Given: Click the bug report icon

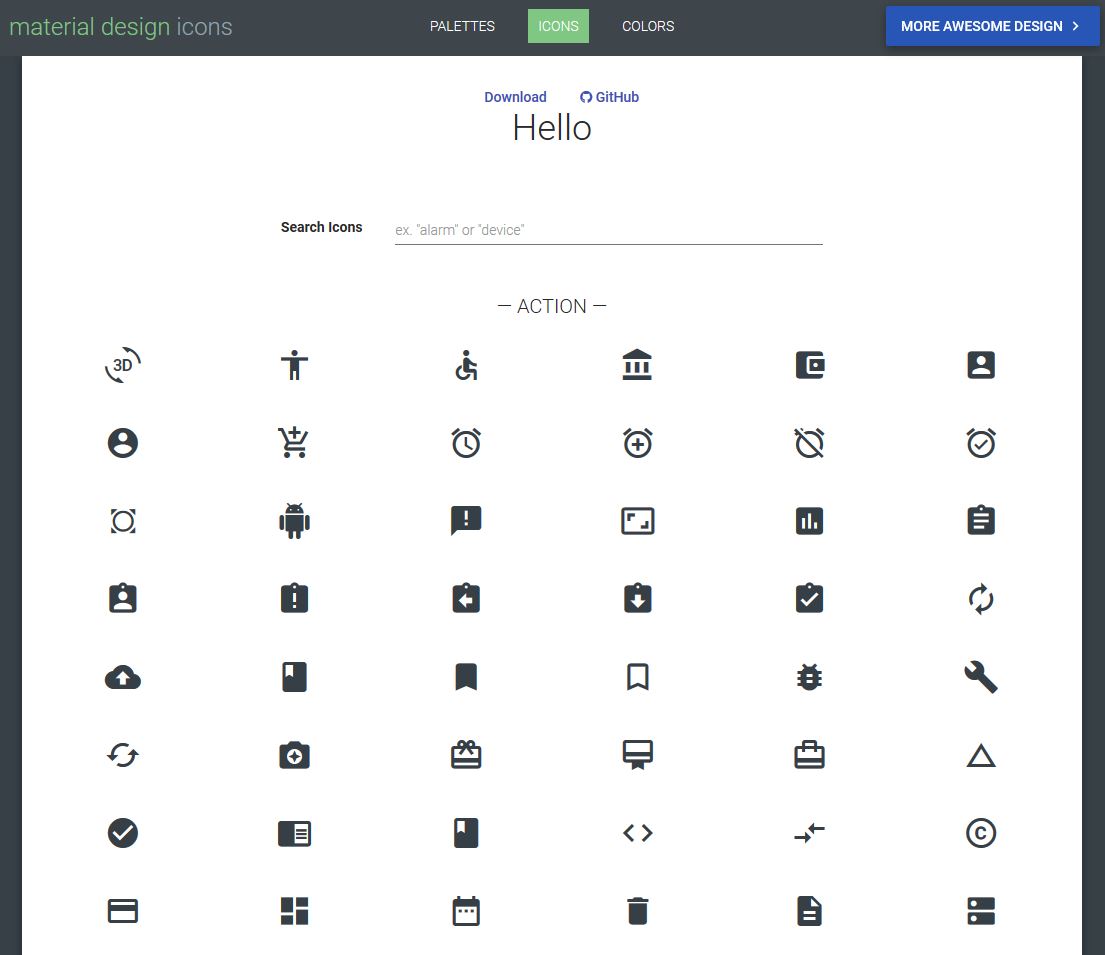Looking at the screenshot, I should click(x=809, y=677).
